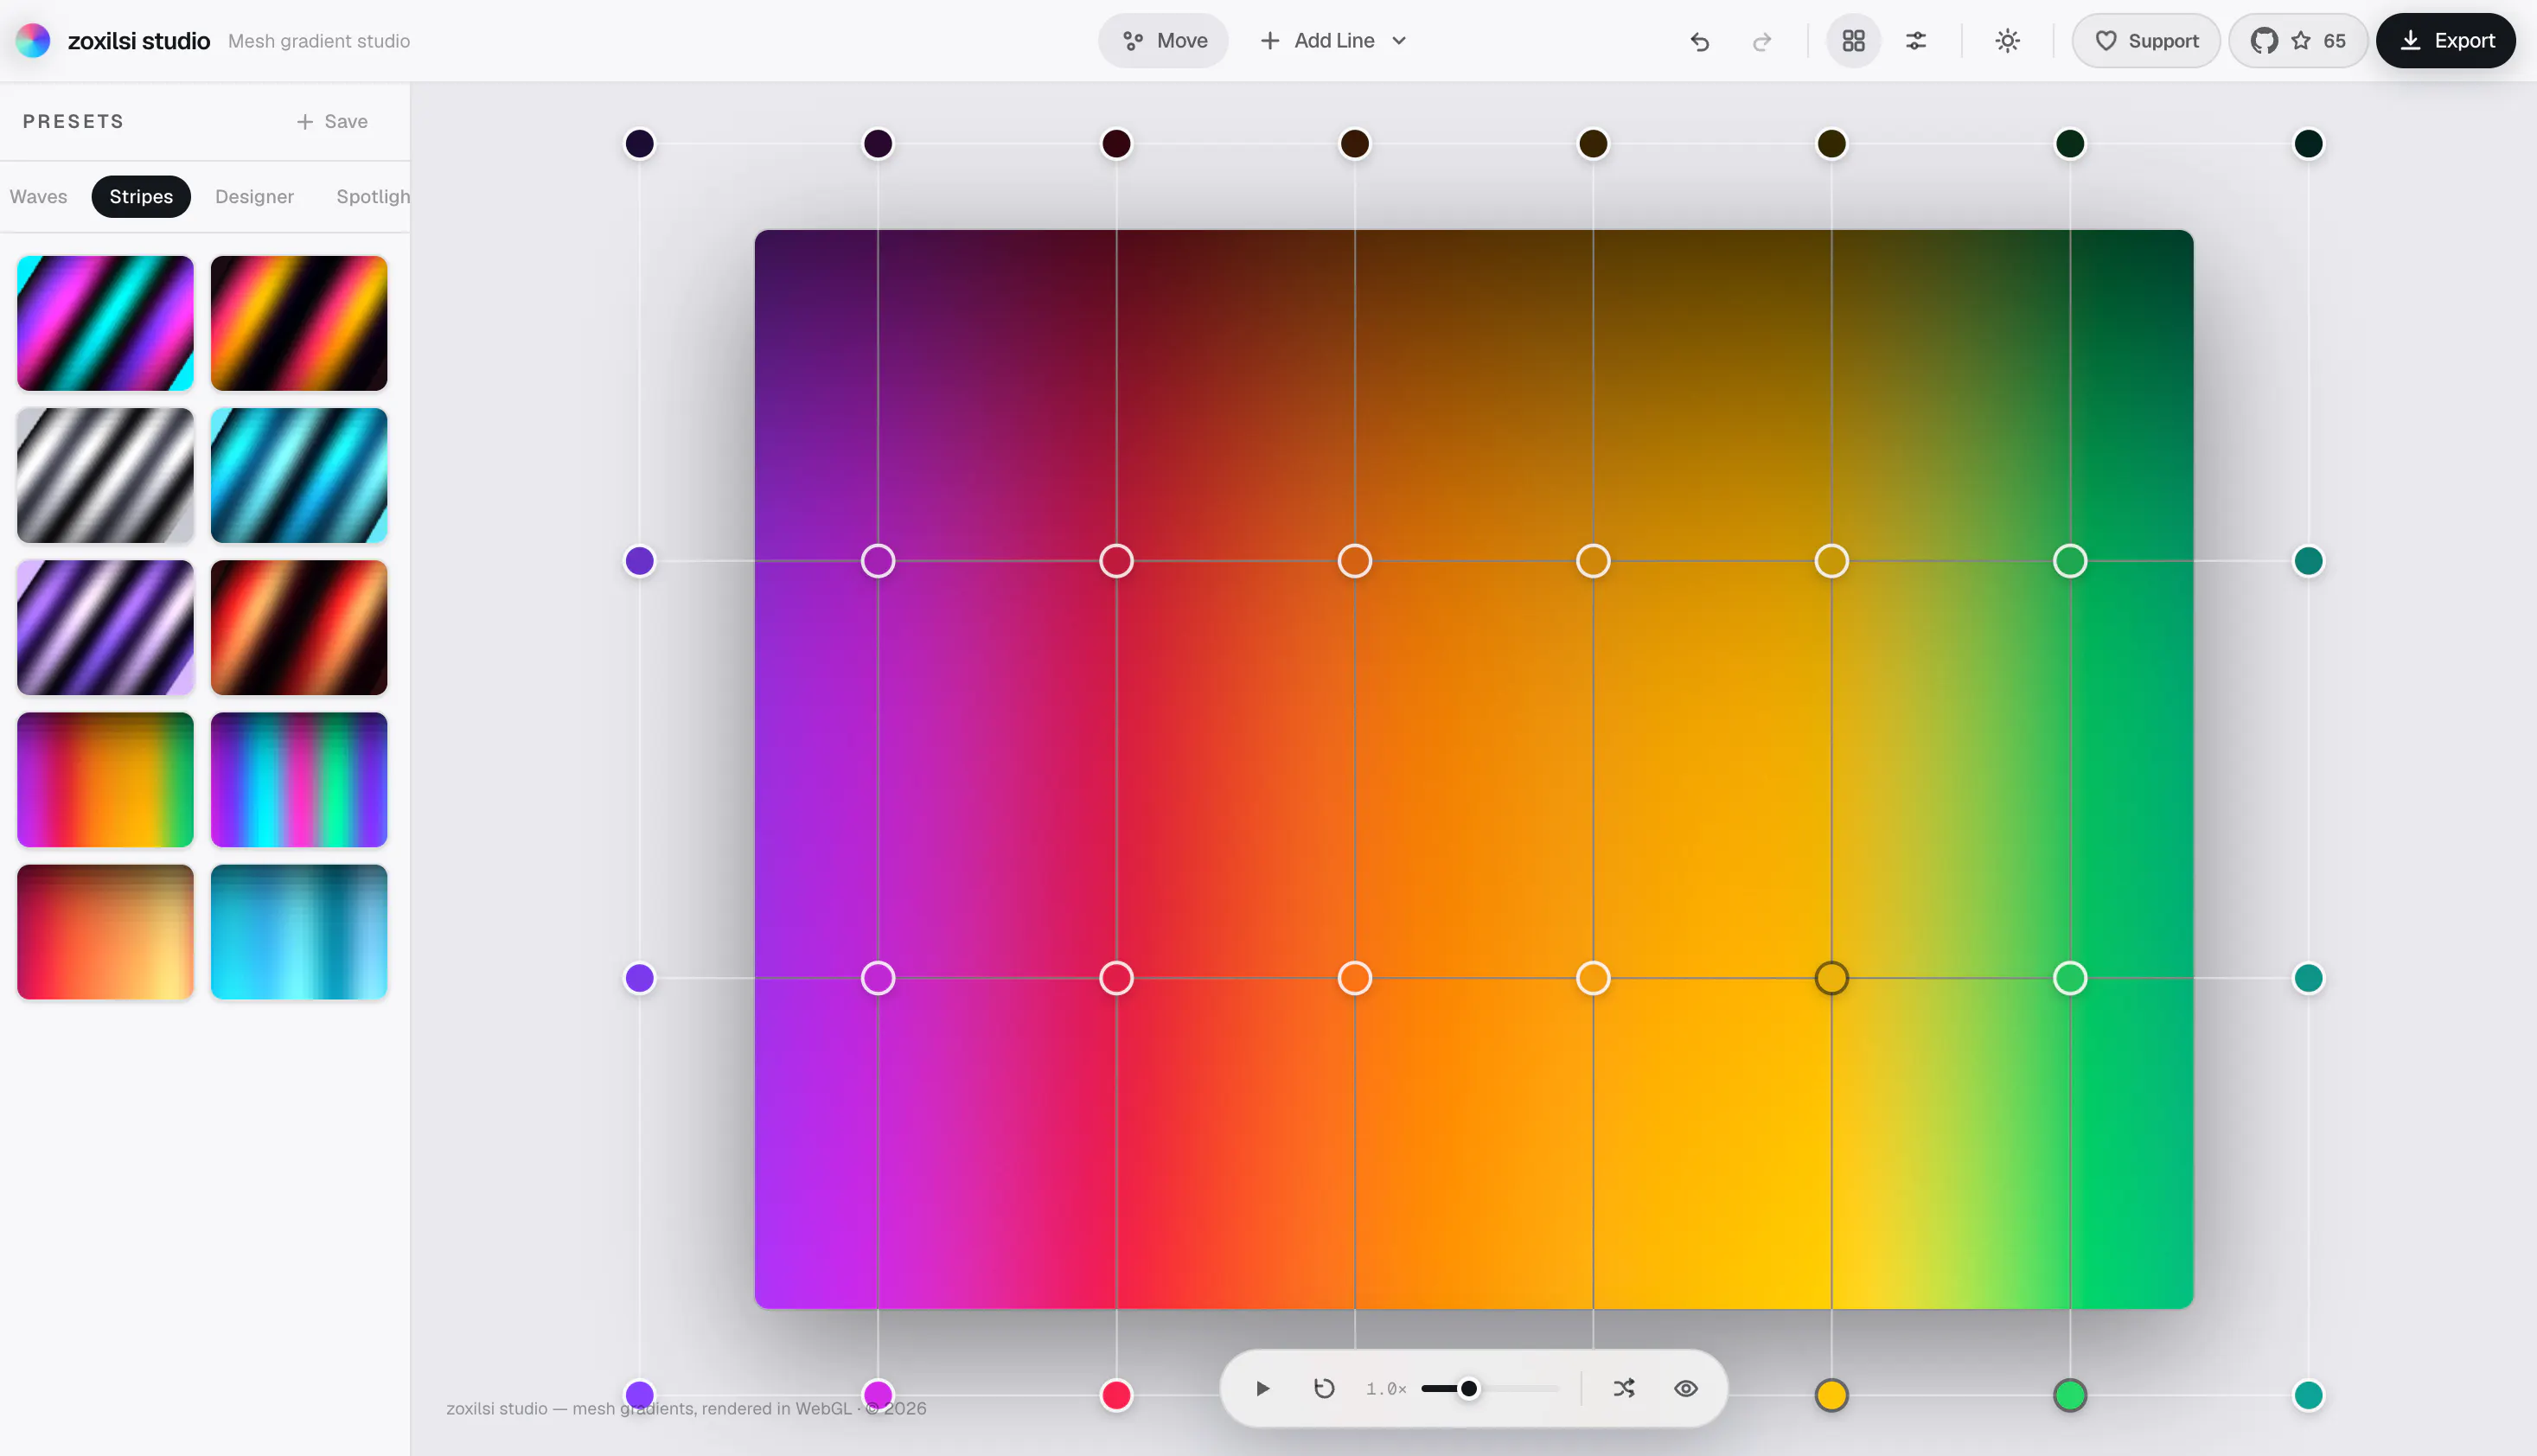2537x1456 pixels.
Task: Select the dark navy top-left control point
Action: pyautogui.click(x=640, y=144)
